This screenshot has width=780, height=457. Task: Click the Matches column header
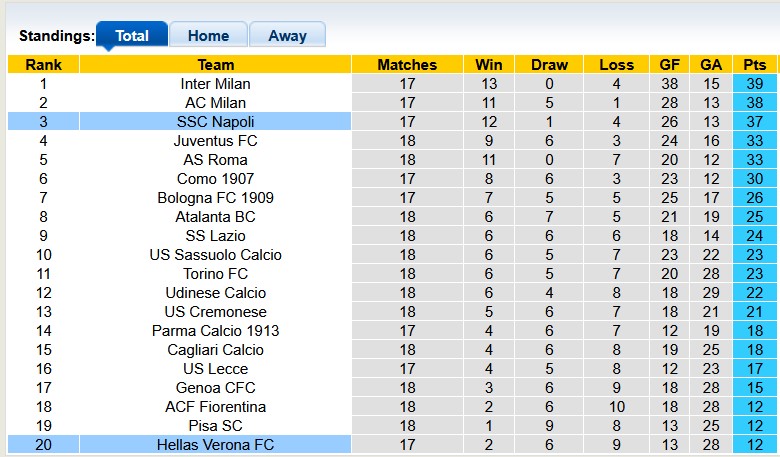tap(407, 65)
